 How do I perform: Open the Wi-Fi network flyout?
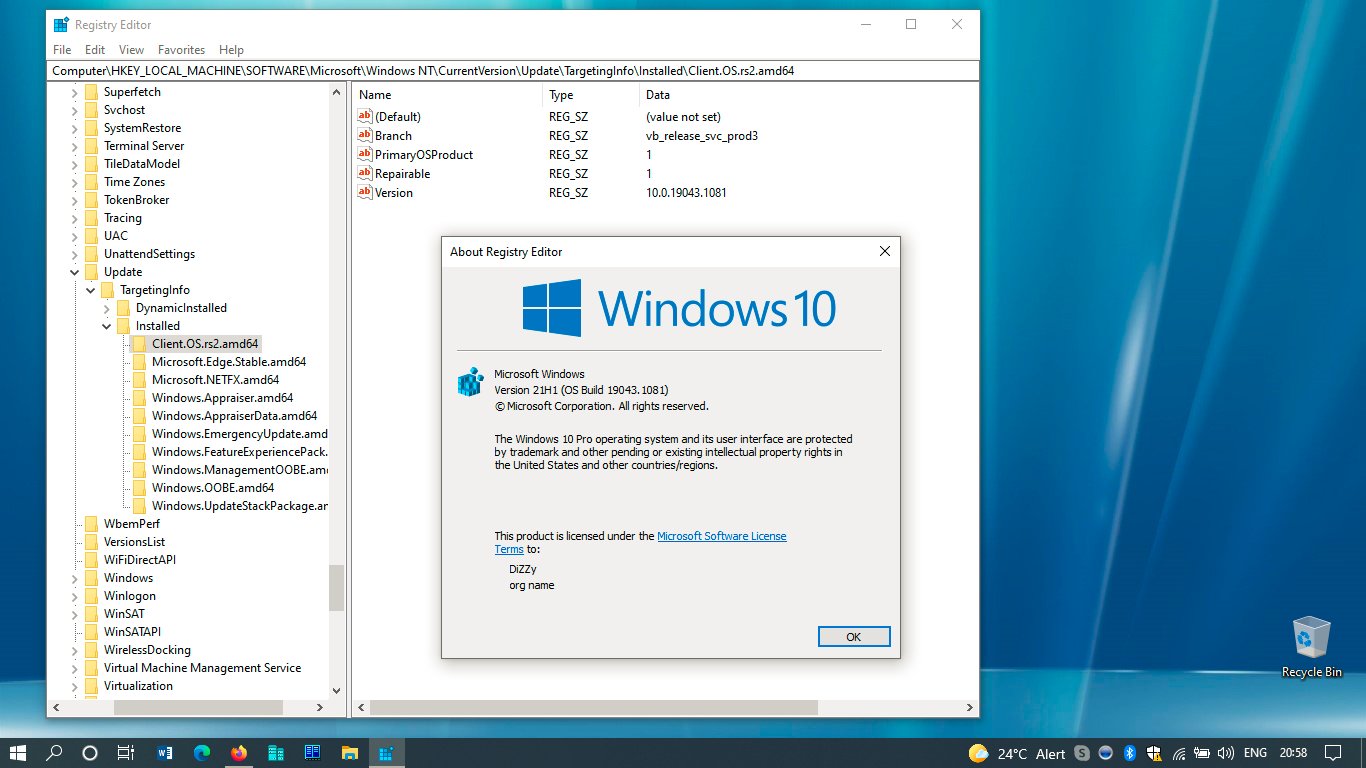click(x=1179, y=753)
